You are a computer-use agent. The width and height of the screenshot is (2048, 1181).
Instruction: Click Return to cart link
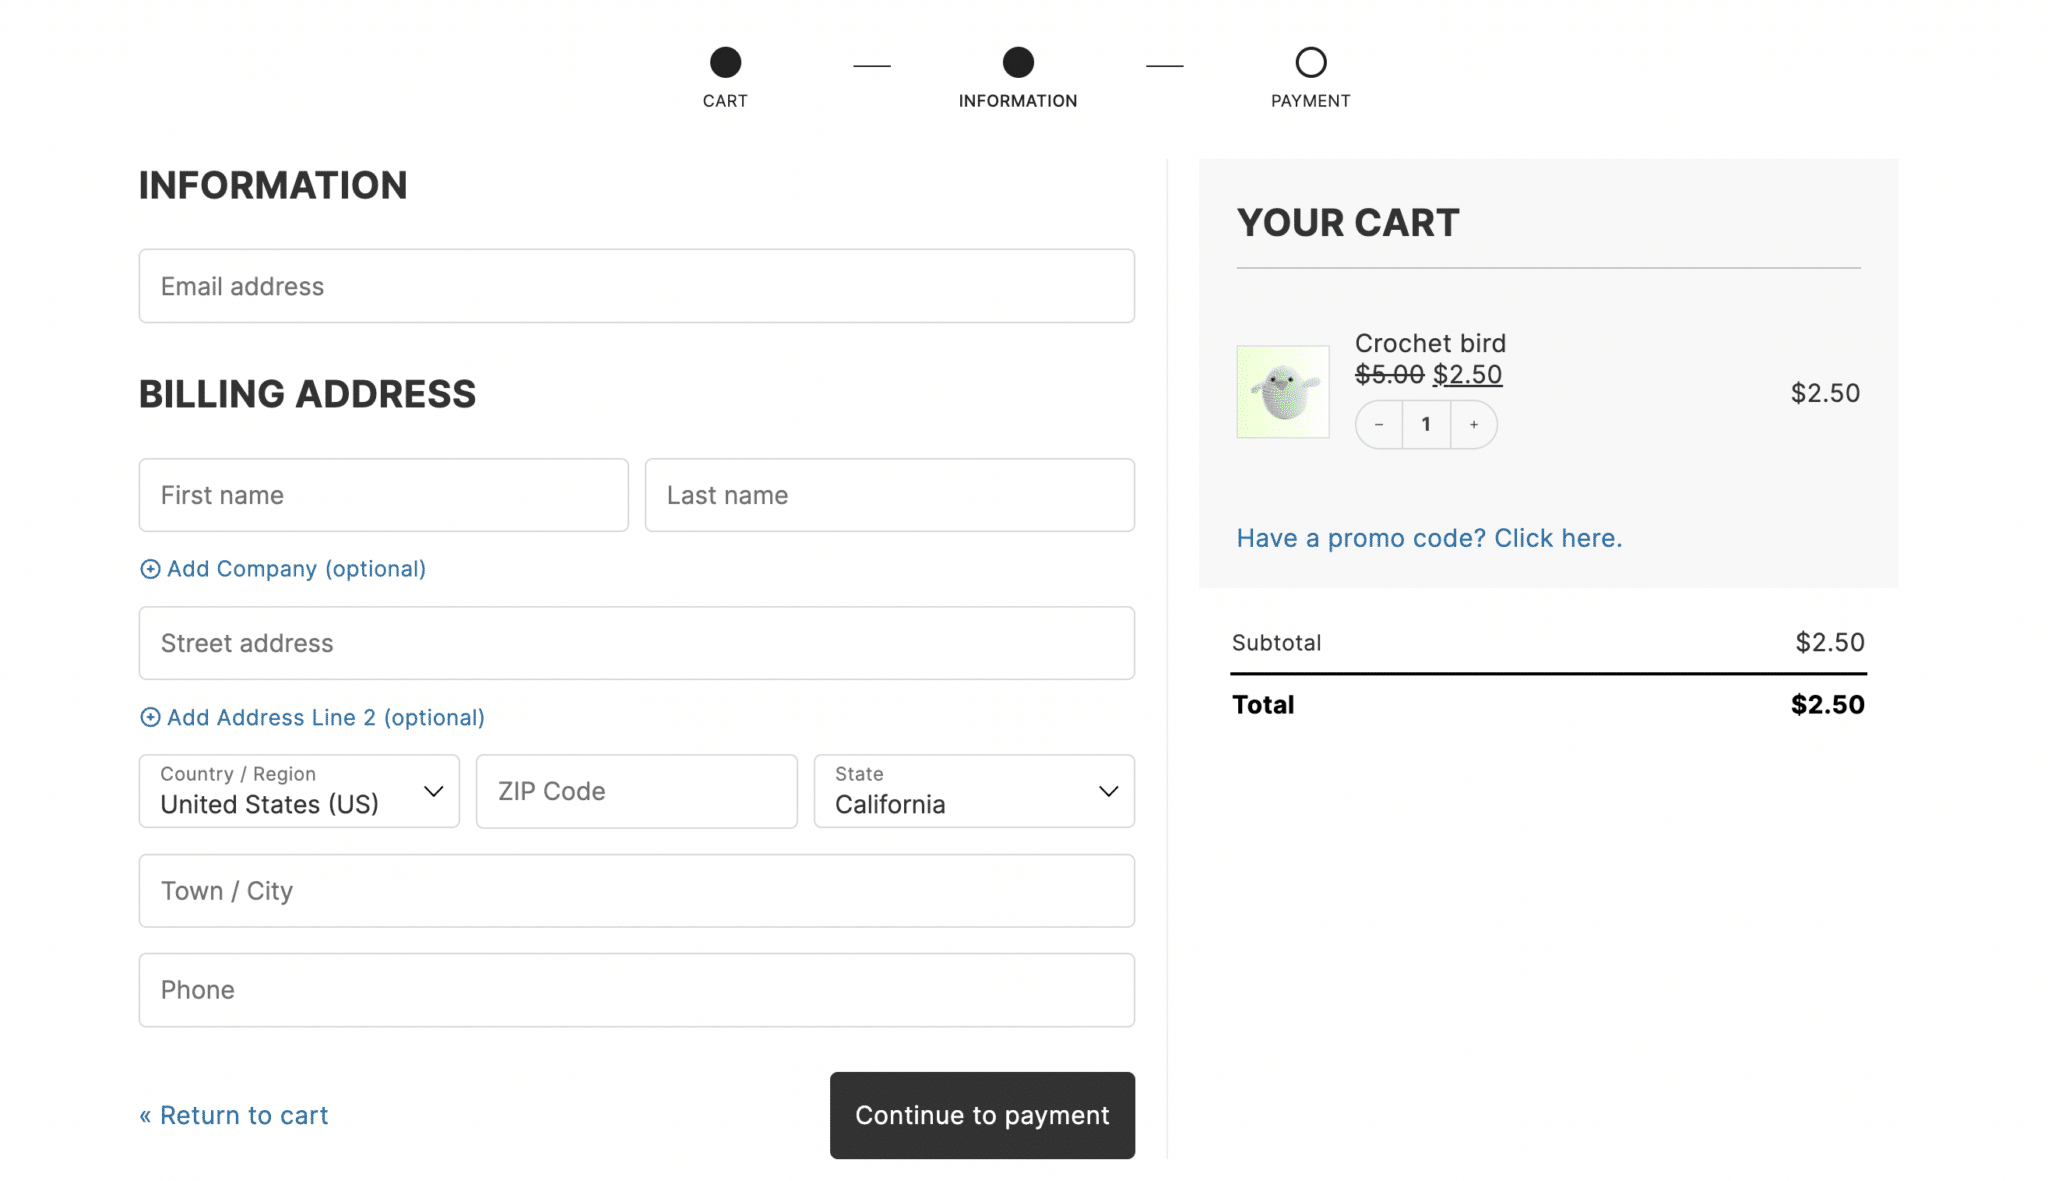232,1115
